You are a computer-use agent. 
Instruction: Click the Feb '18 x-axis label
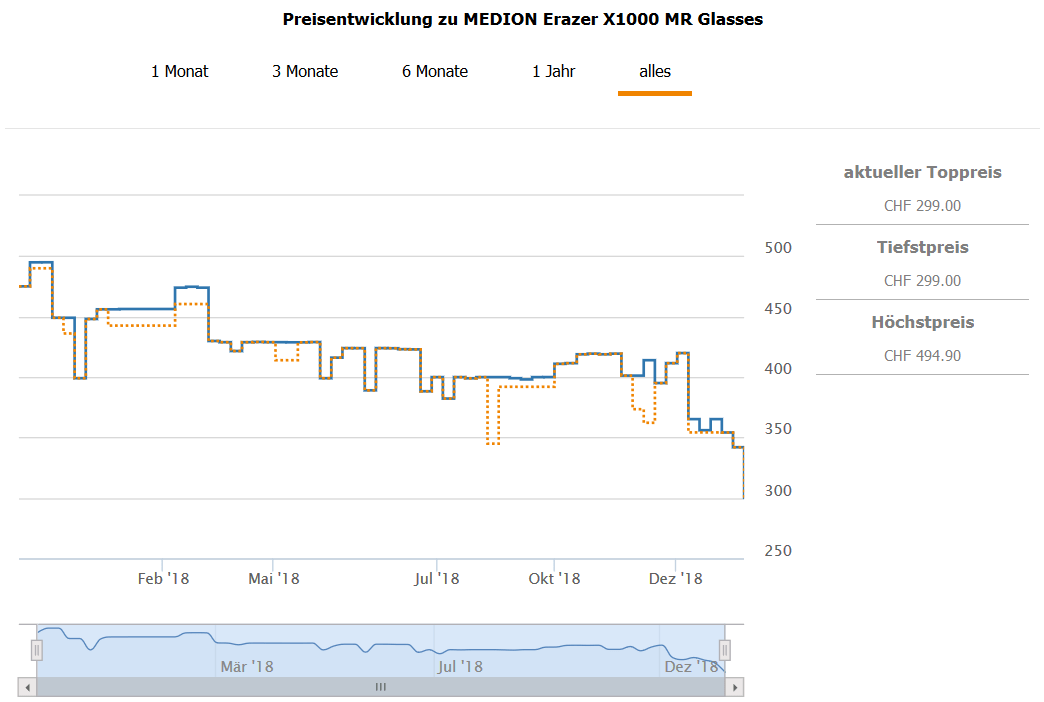[x=163, y=578]
